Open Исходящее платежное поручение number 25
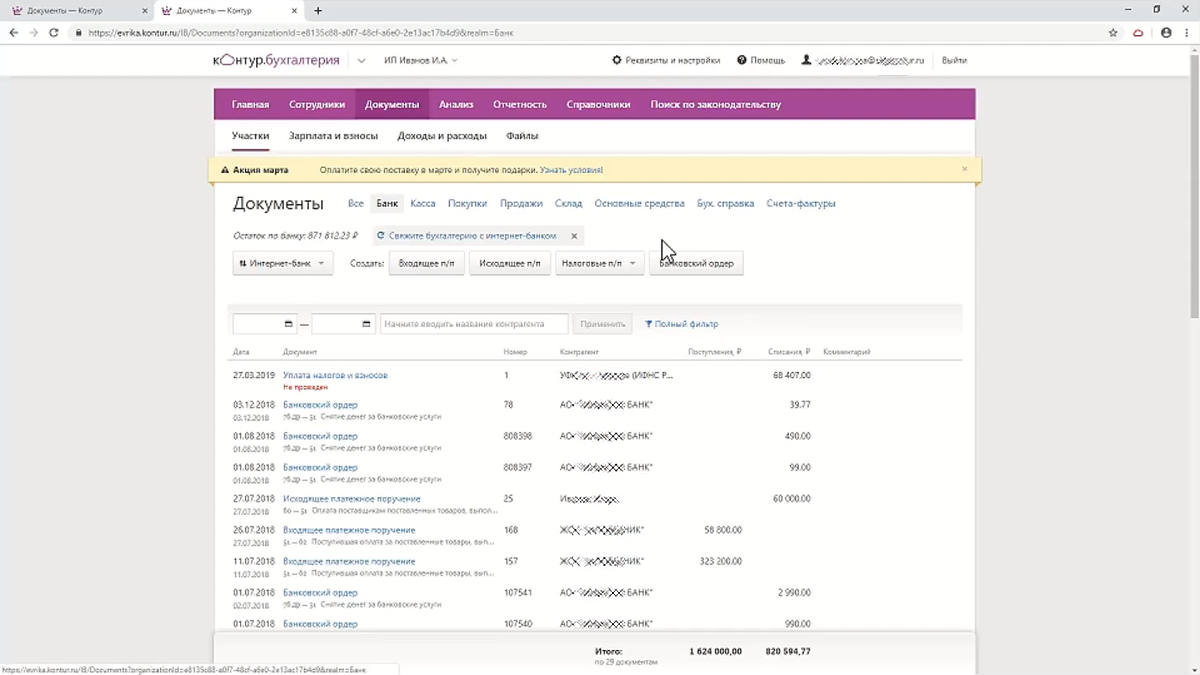Viewport: 1200px width, 675px height. (x=352, y=499)
